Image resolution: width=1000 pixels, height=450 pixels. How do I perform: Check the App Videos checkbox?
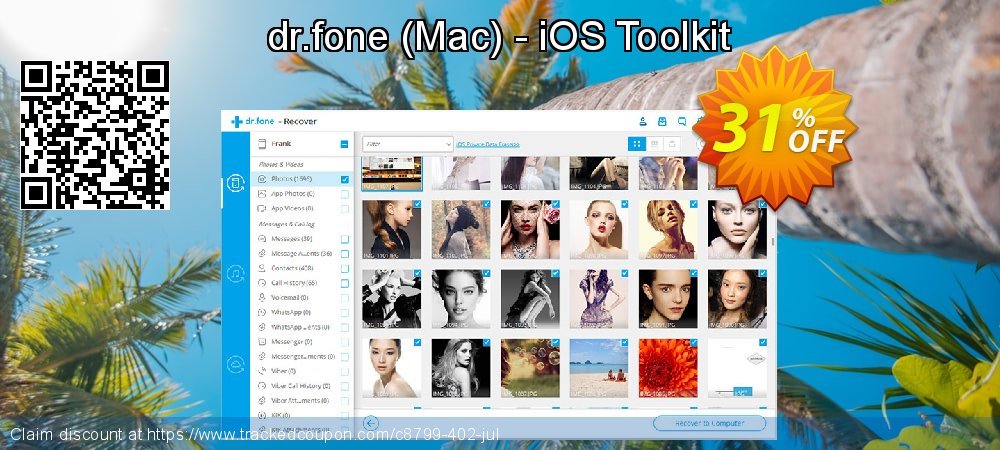[344, 209]
